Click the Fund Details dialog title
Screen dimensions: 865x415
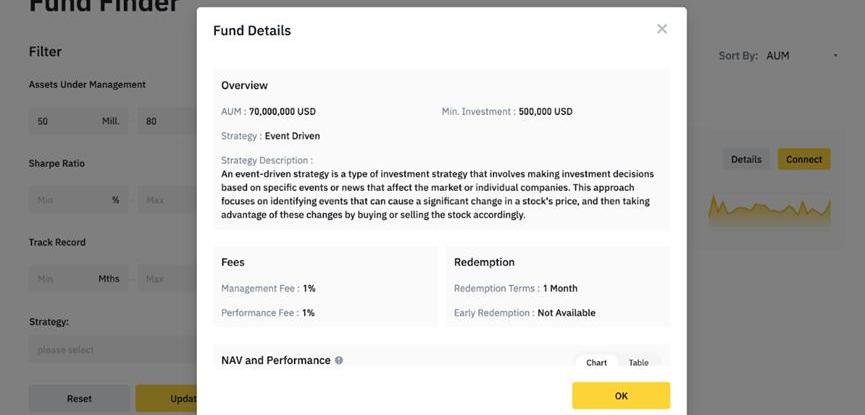252,31
